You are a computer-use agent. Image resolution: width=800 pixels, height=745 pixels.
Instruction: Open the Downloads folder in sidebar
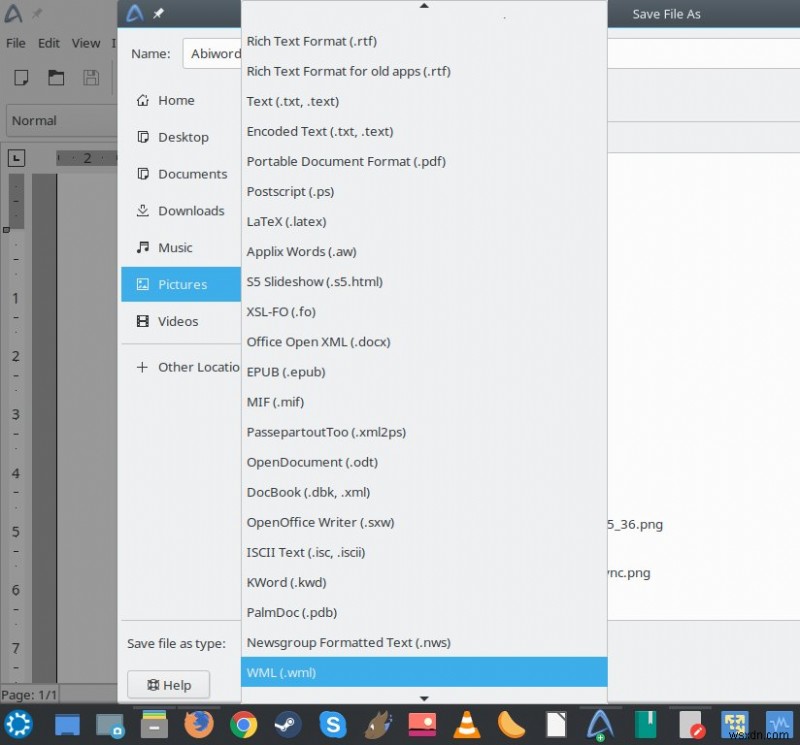click(x=190, y=211)
